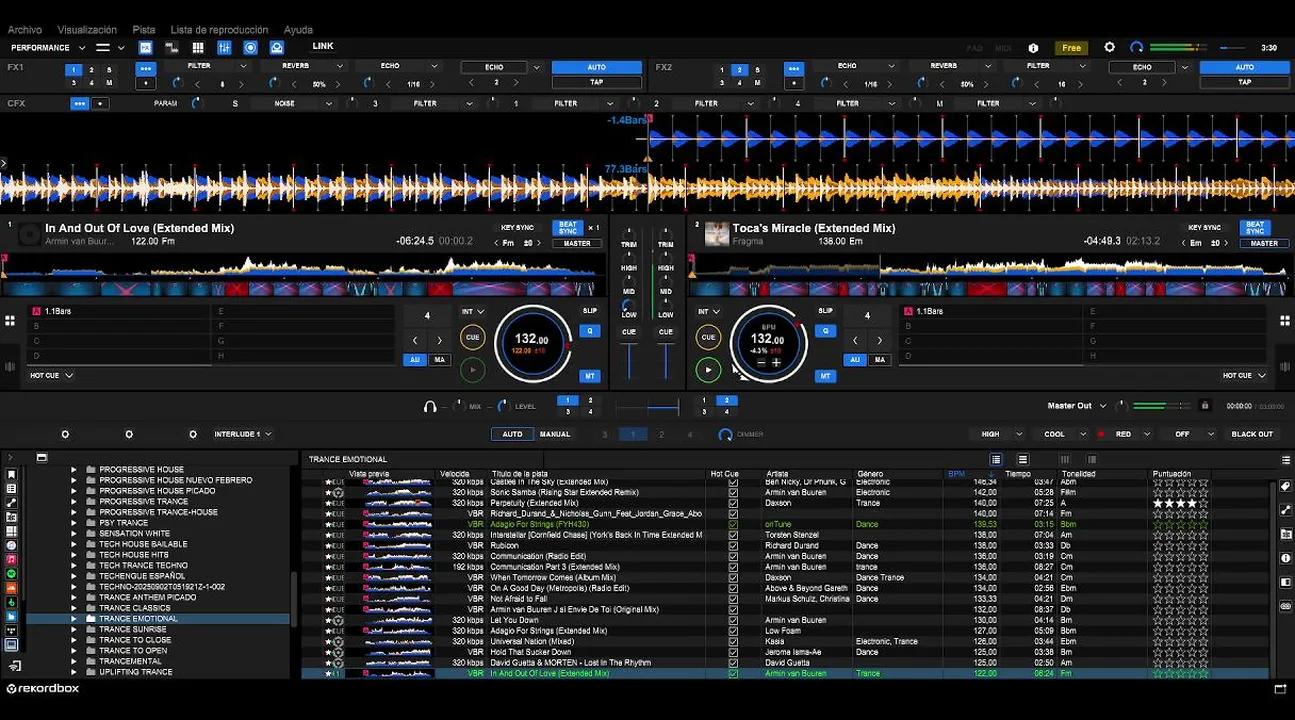Expand the PSY TRANCE folder
Screen dimensions: 1295x720
tap(74, 522)
